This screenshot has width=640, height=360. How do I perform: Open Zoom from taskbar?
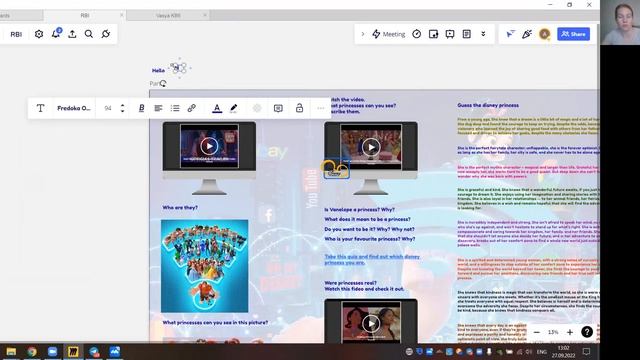click(52, 351)
